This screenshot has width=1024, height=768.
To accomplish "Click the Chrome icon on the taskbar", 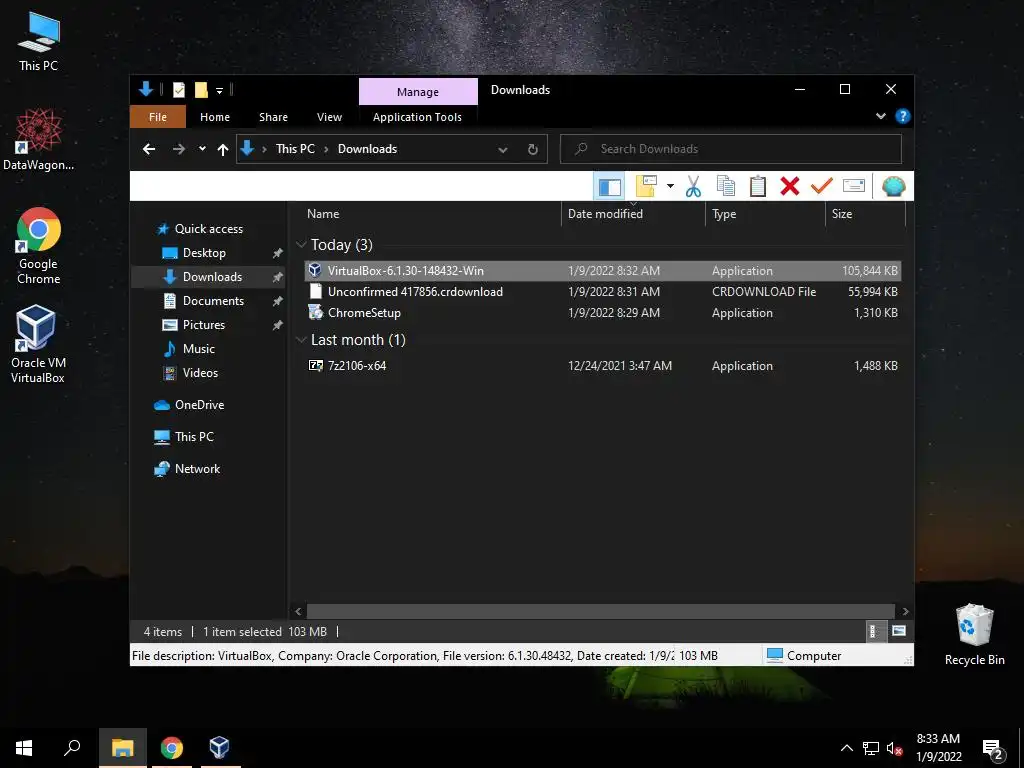I will (x=172, y=748).
